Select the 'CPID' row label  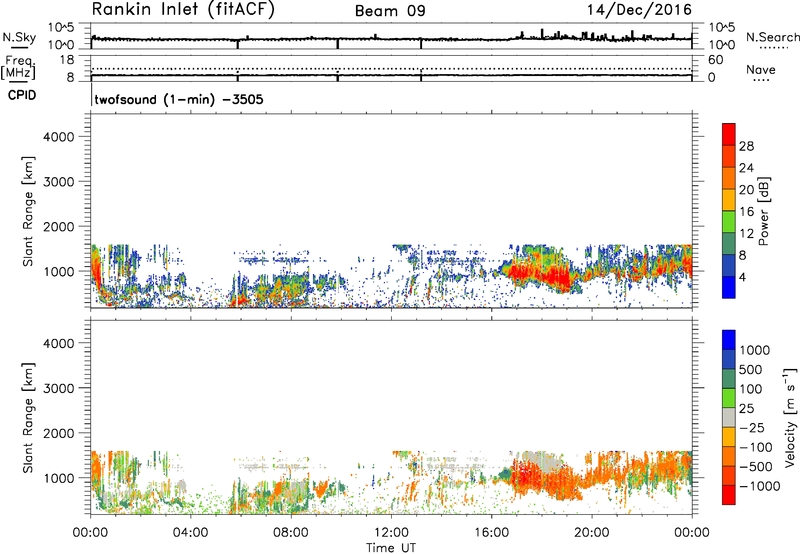tap(22, 95)
